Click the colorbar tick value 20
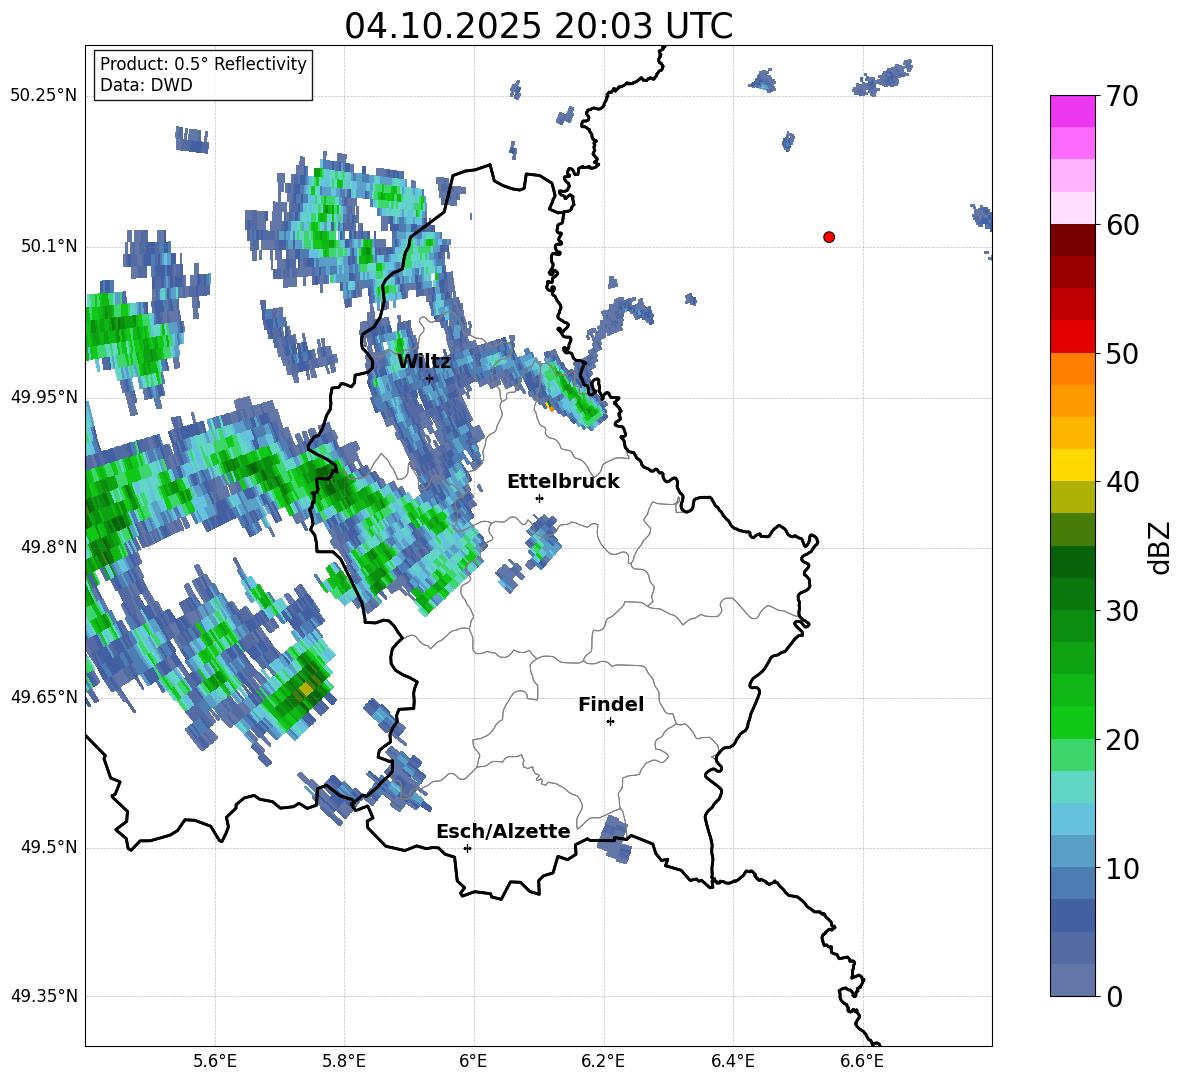This screenshot has width=1184, height=1081. [x=1122, y=740]
